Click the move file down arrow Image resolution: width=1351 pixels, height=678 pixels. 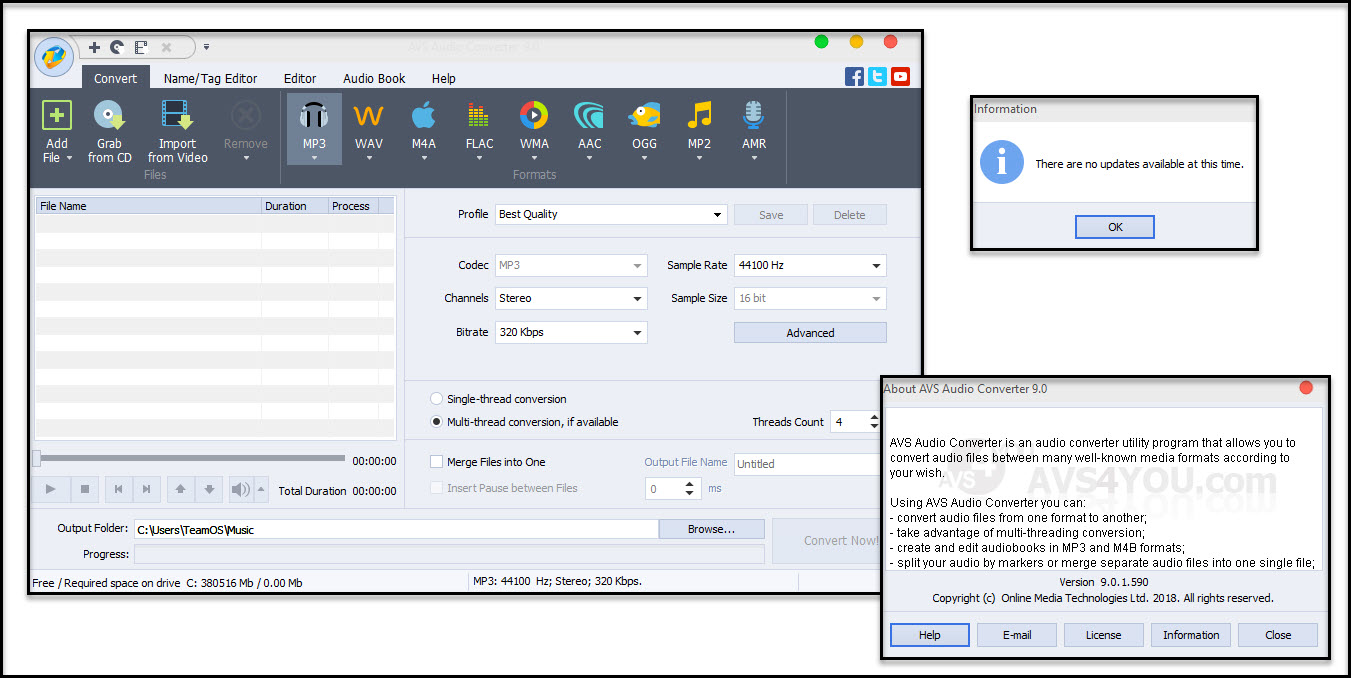[209, 489]
